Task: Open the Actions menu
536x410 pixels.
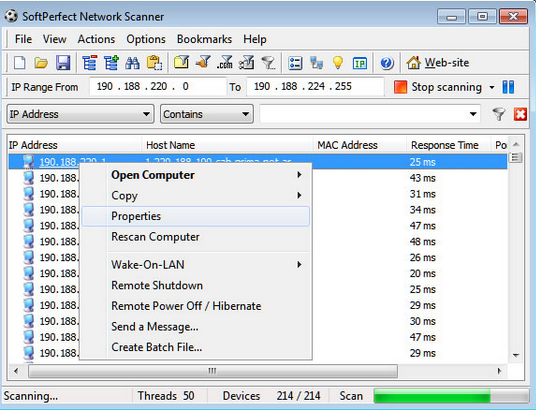Action: (x=96, y=39)
